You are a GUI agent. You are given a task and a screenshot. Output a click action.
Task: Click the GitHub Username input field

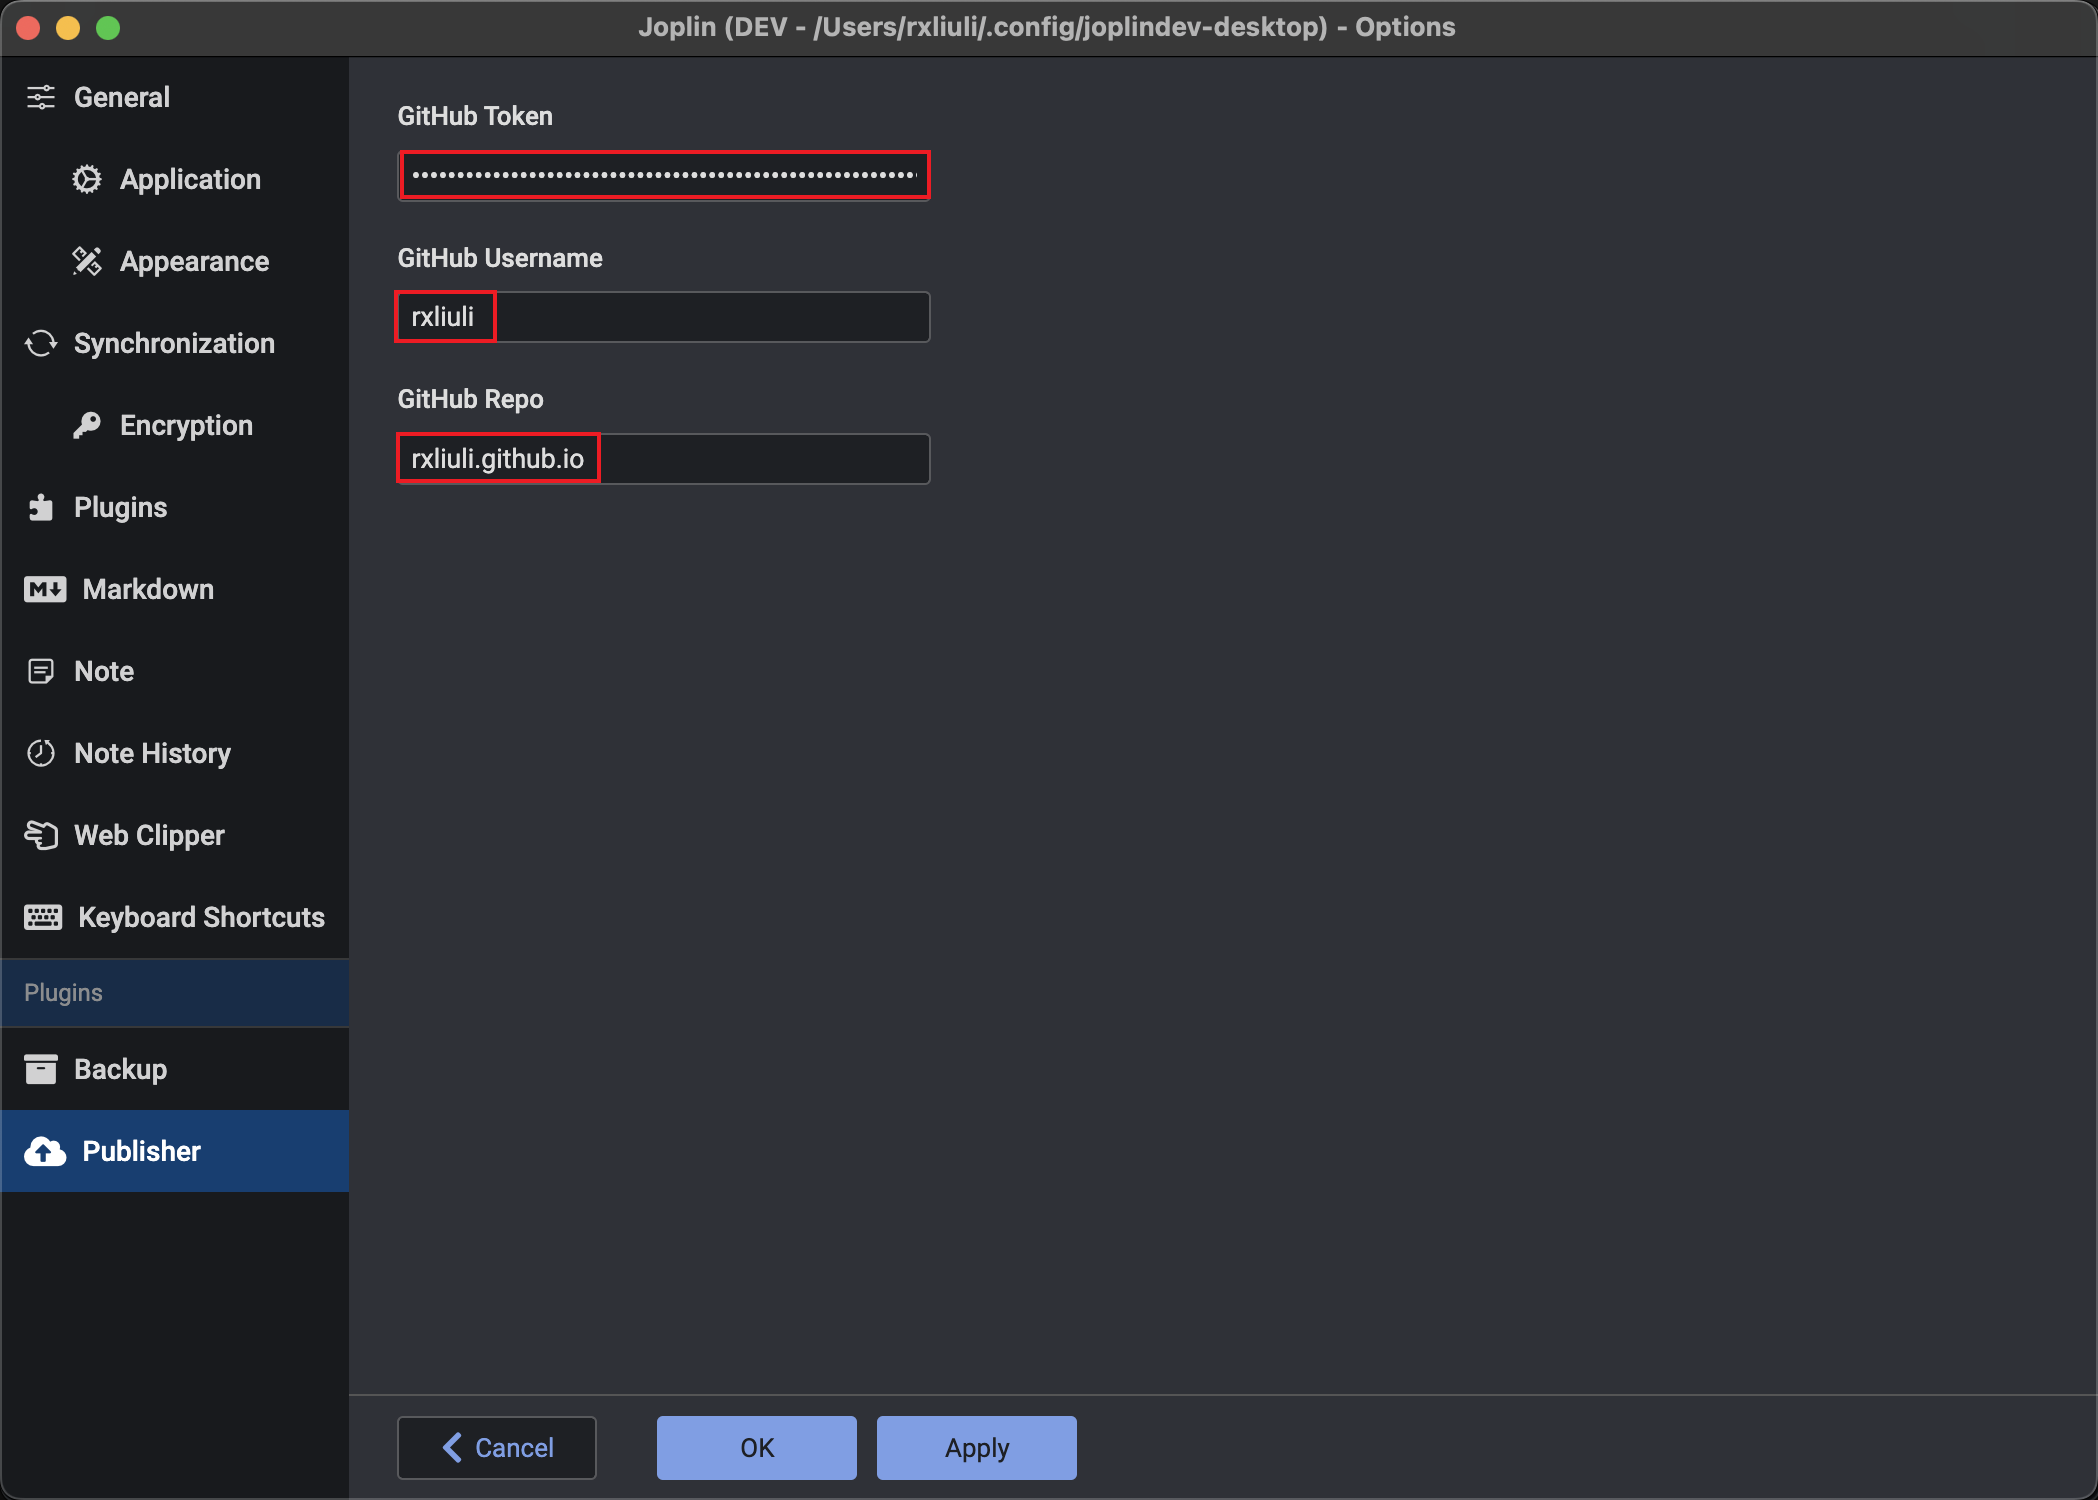point(665,317)
